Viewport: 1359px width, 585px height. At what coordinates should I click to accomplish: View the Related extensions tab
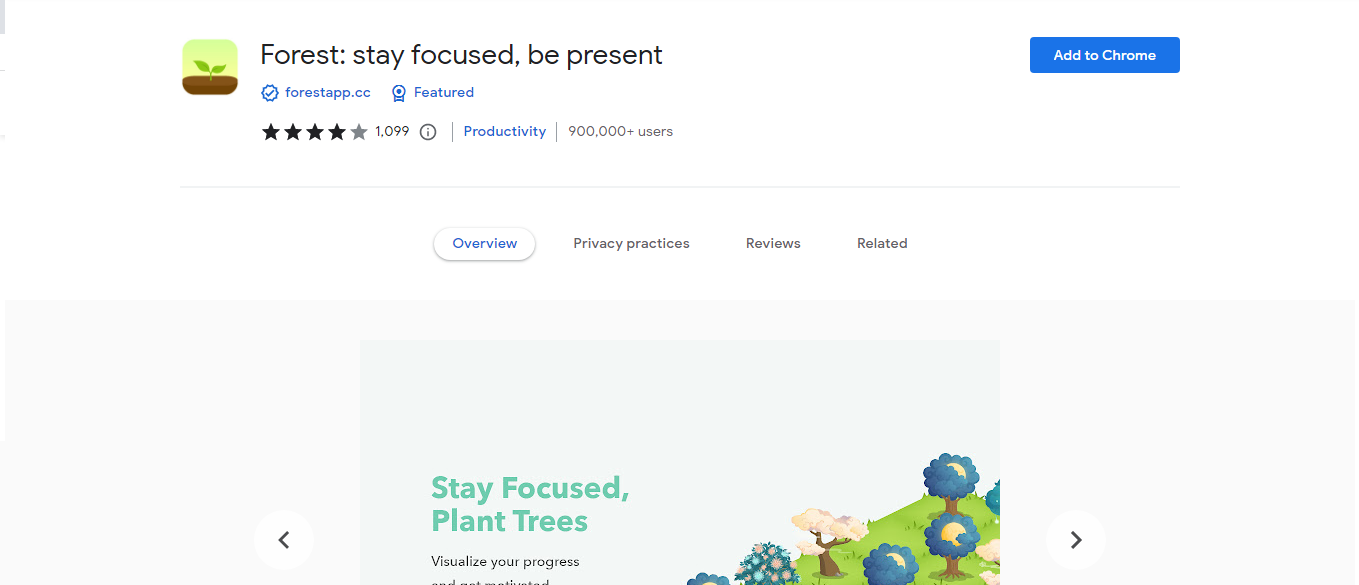(x=882, y=243)
